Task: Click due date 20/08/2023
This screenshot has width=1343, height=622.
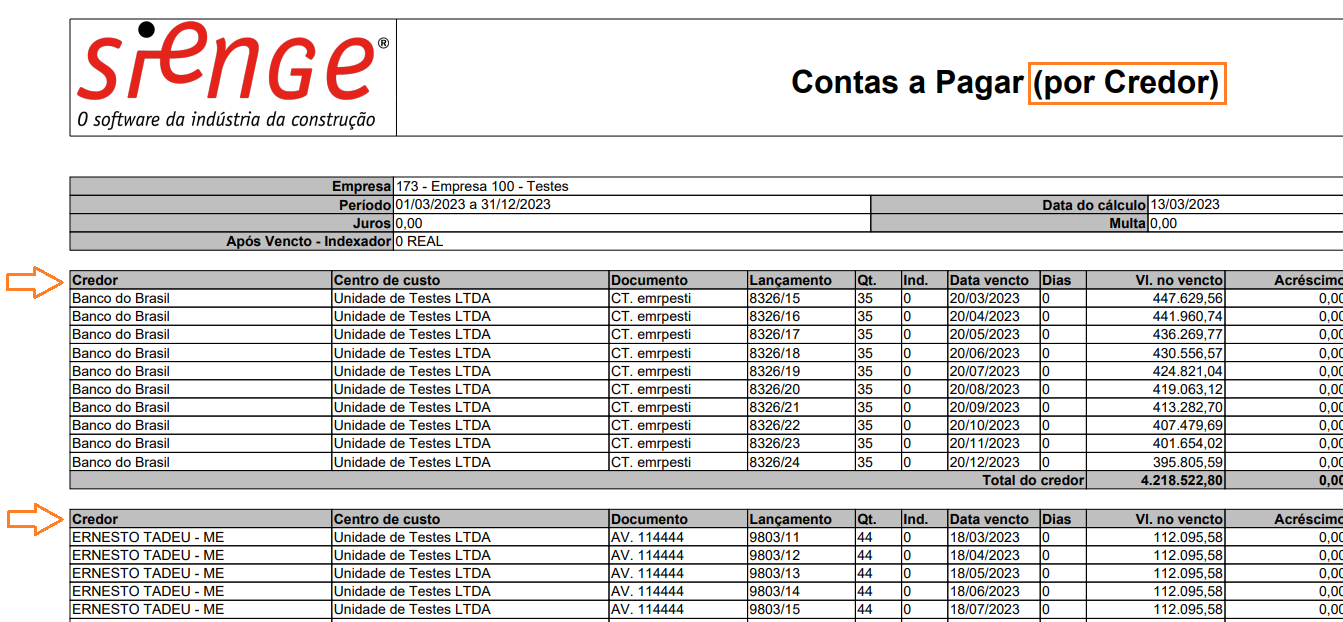Action: [x=985, y=389]
